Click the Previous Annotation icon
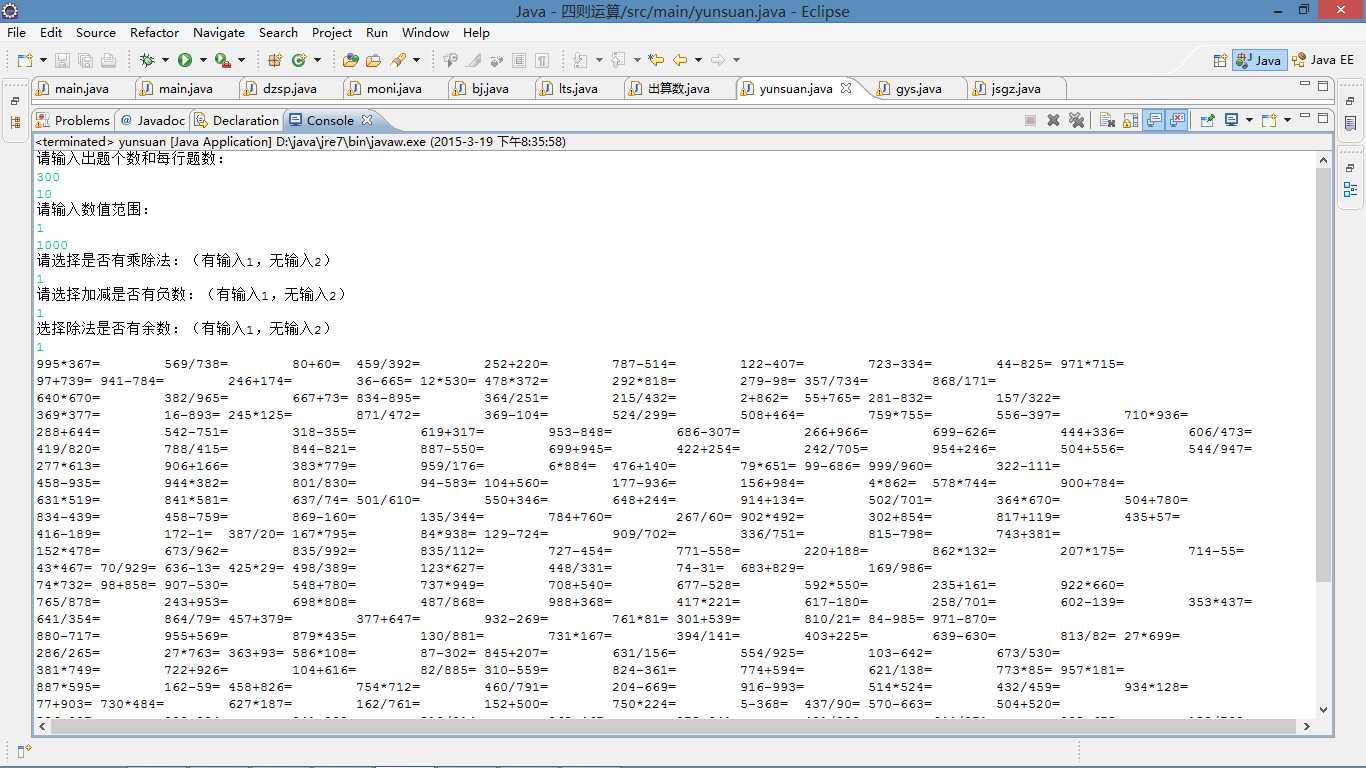 [x=618, y=60]
